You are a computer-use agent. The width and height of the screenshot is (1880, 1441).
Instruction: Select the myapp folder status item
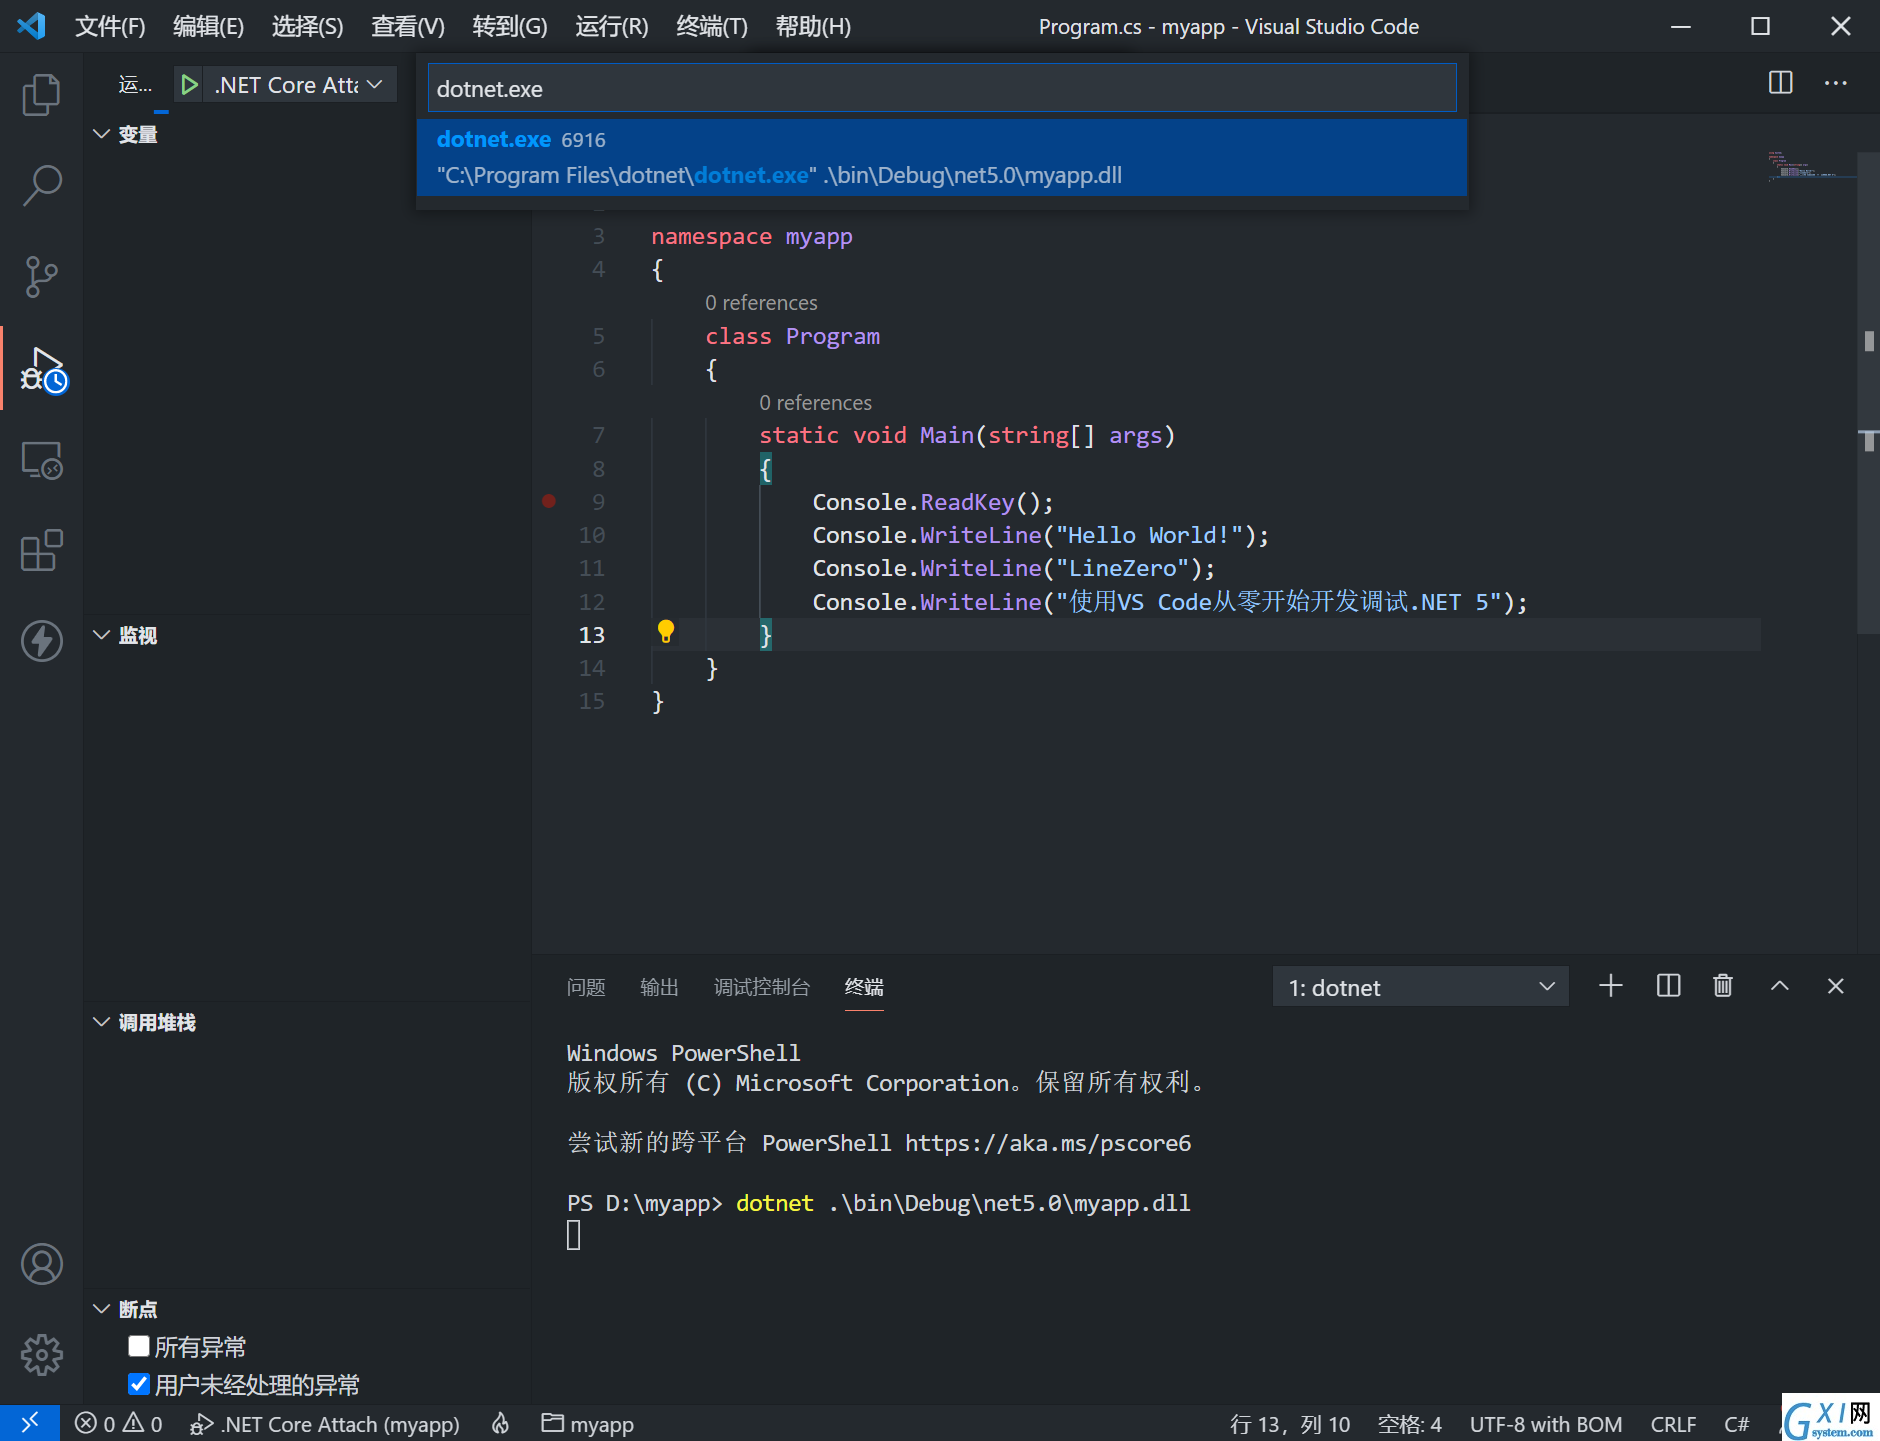tap(588, 1423)
